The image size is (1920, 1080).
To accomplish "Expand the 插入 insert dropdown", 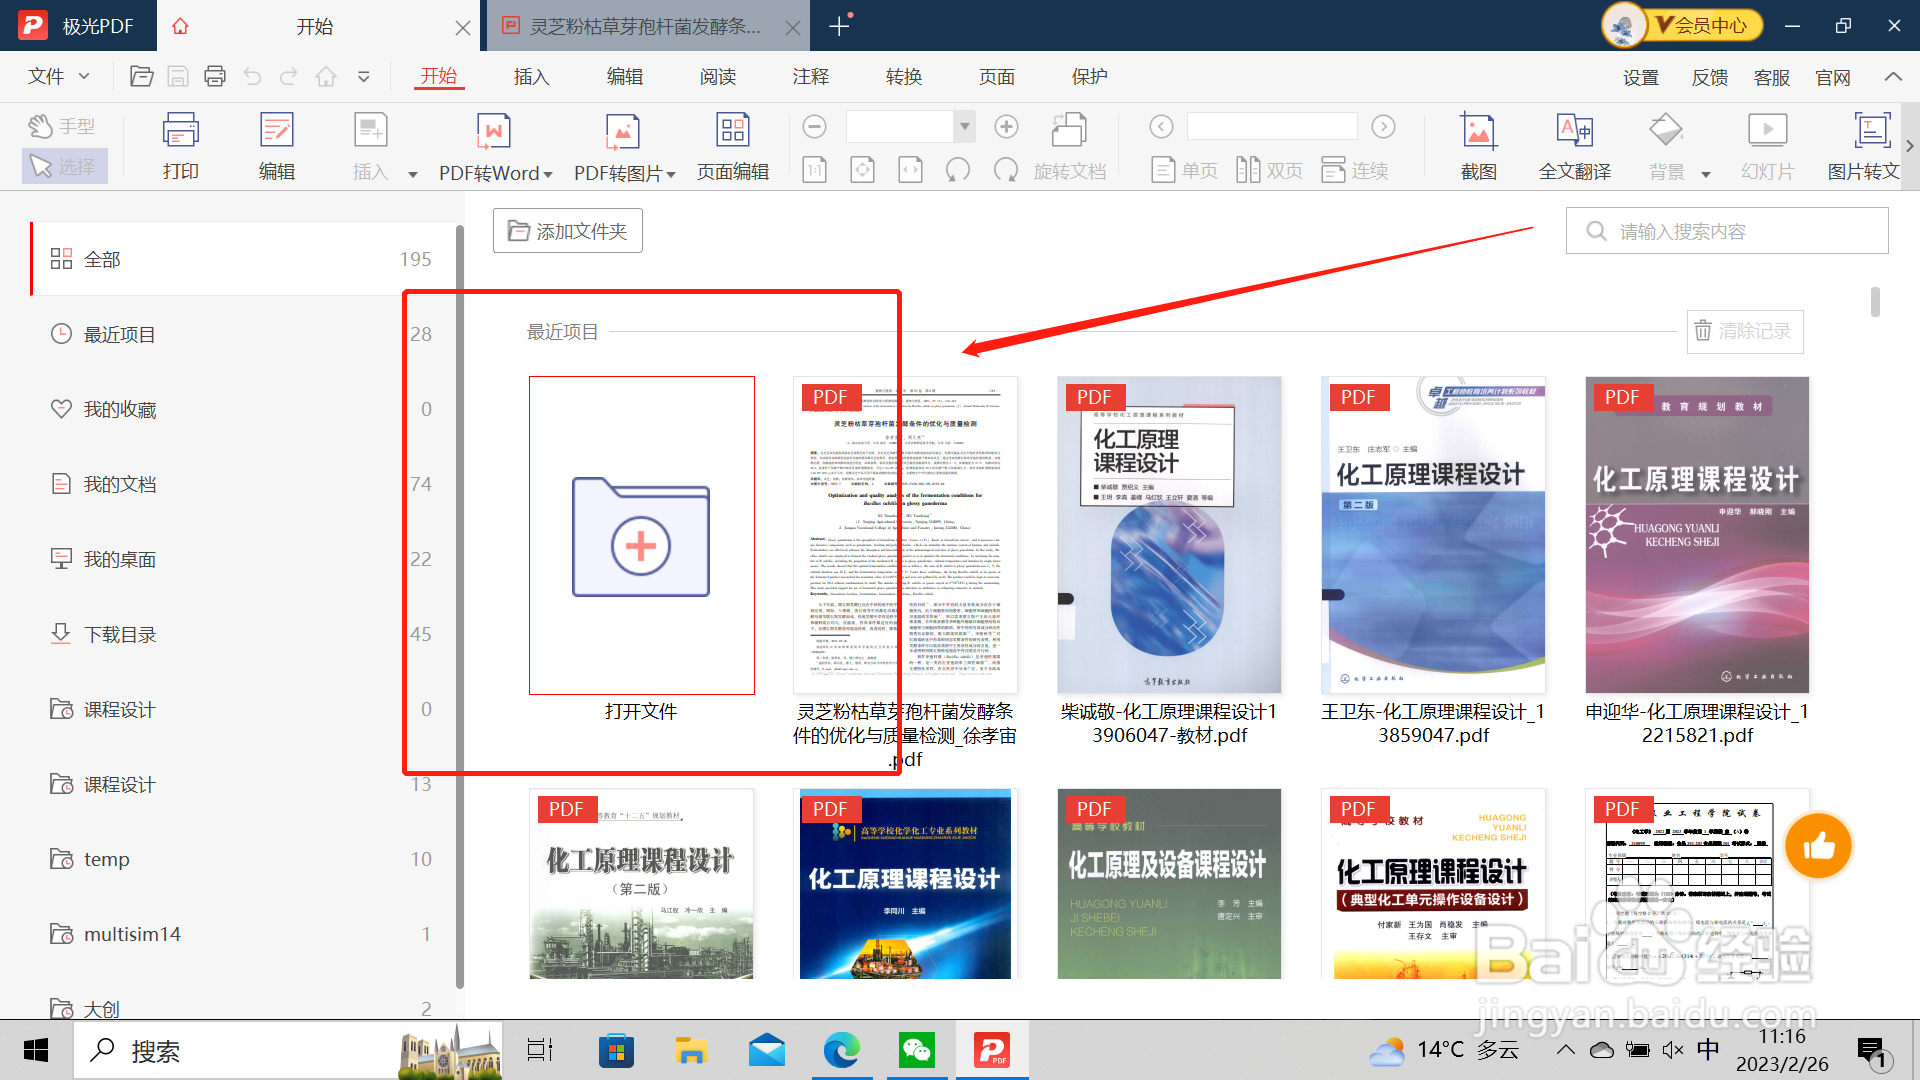I will (412, 174).
